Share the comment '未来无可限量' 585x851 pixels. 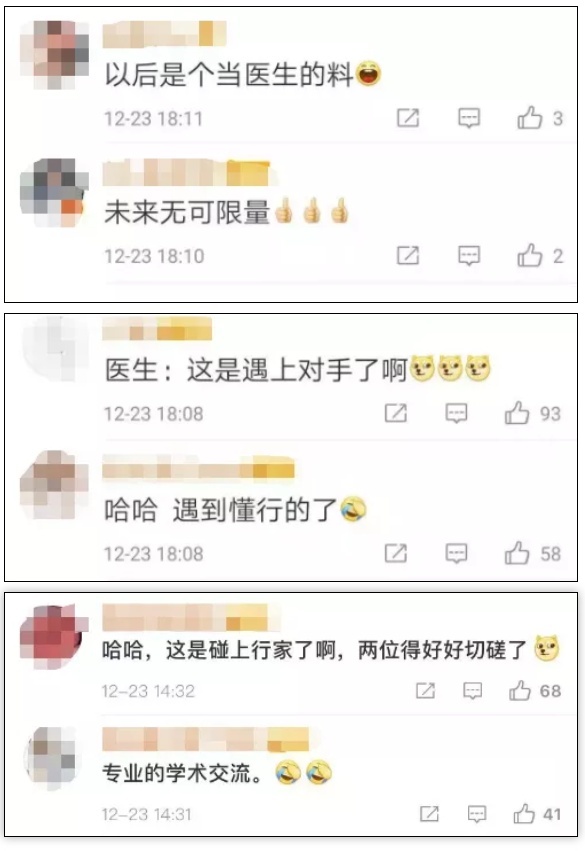coord(408,255)
